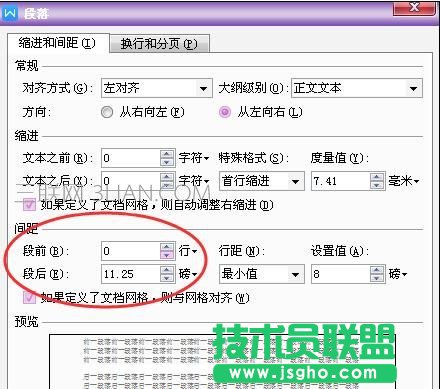This screenshot has height=389, width=440.
Task: Open the 特殊格式 首行缩进 dropdown
Action: click(262, 181)
